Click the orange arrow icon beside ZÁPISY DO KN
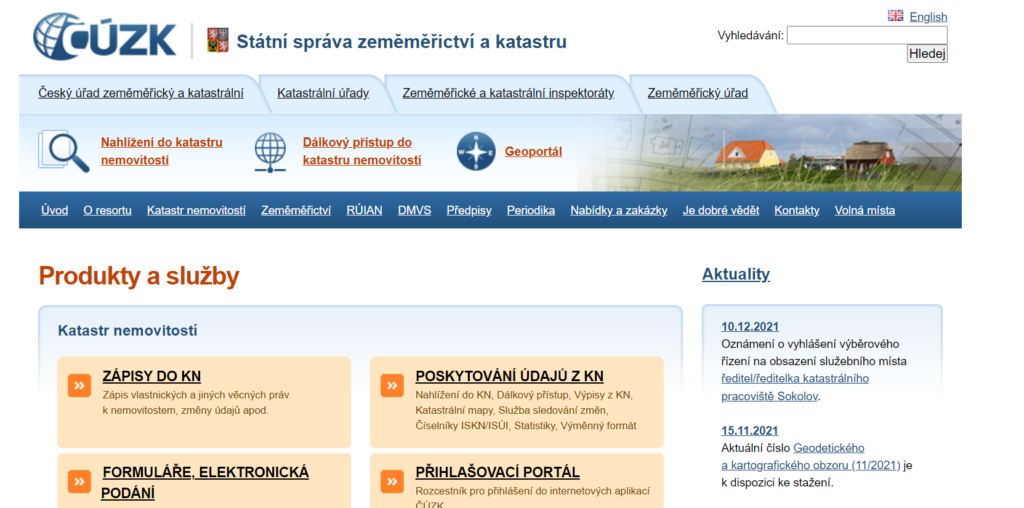1024x508 pixels. tap(79, 385)
